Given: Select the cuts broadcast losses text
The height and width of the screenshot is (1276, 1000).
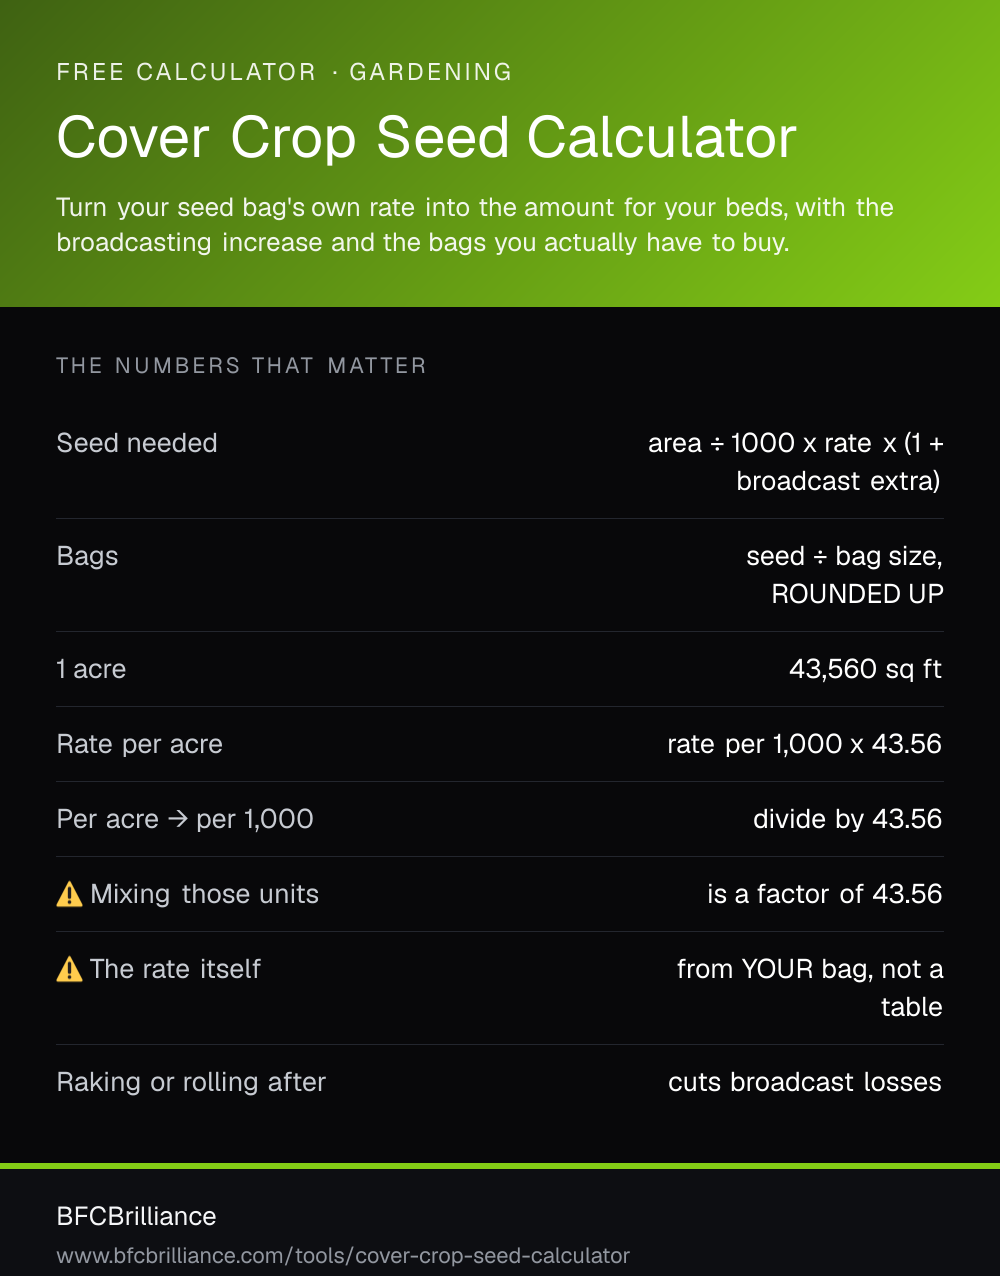Looking at the screenshot, I should tap(805, 1082).
